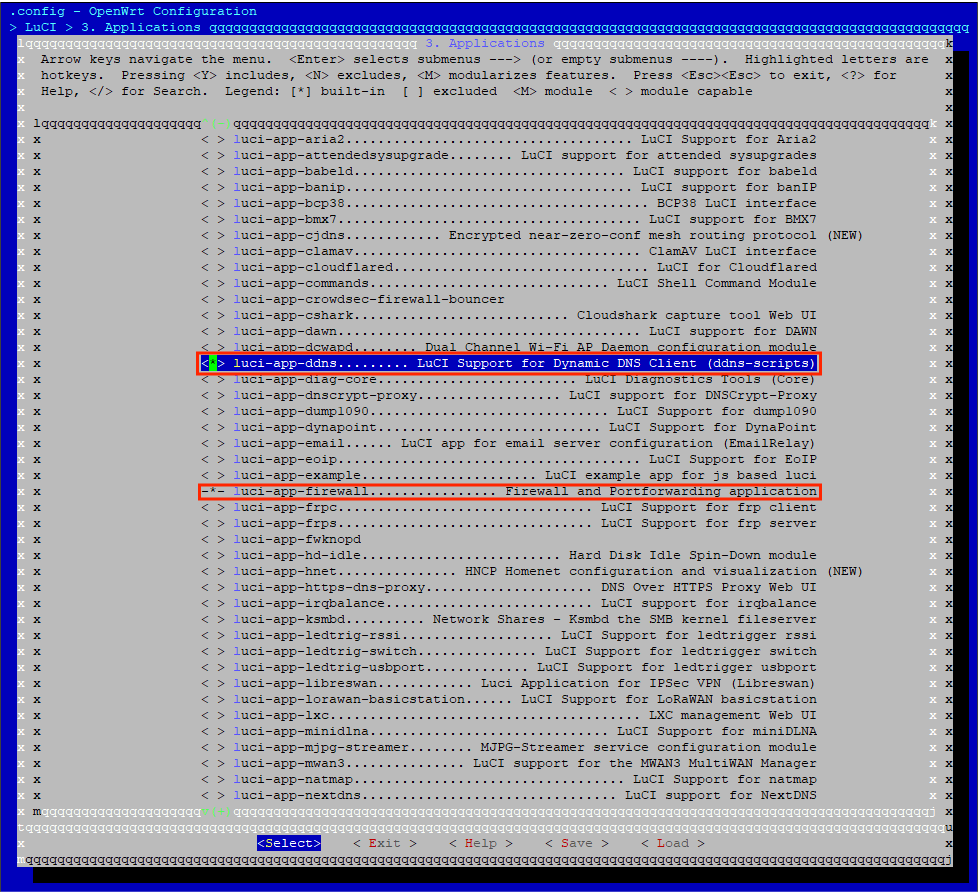Select the luci-app-clamav entry
The width and height of the screenshot is (978, 892).
(524, 251)
